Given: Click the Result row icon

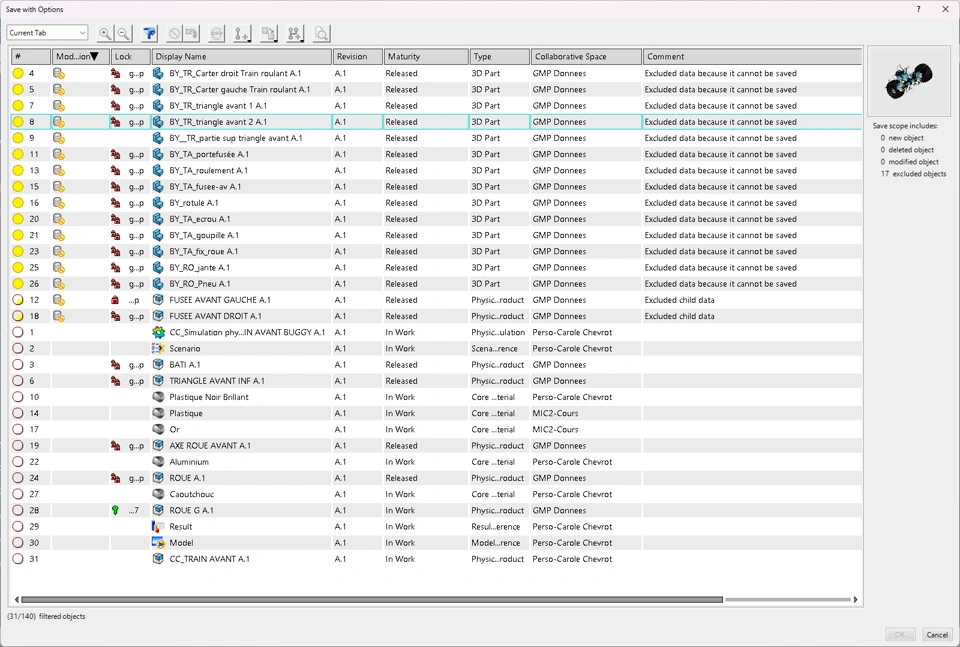Looking at the screenshot, I should click(158, 526).
